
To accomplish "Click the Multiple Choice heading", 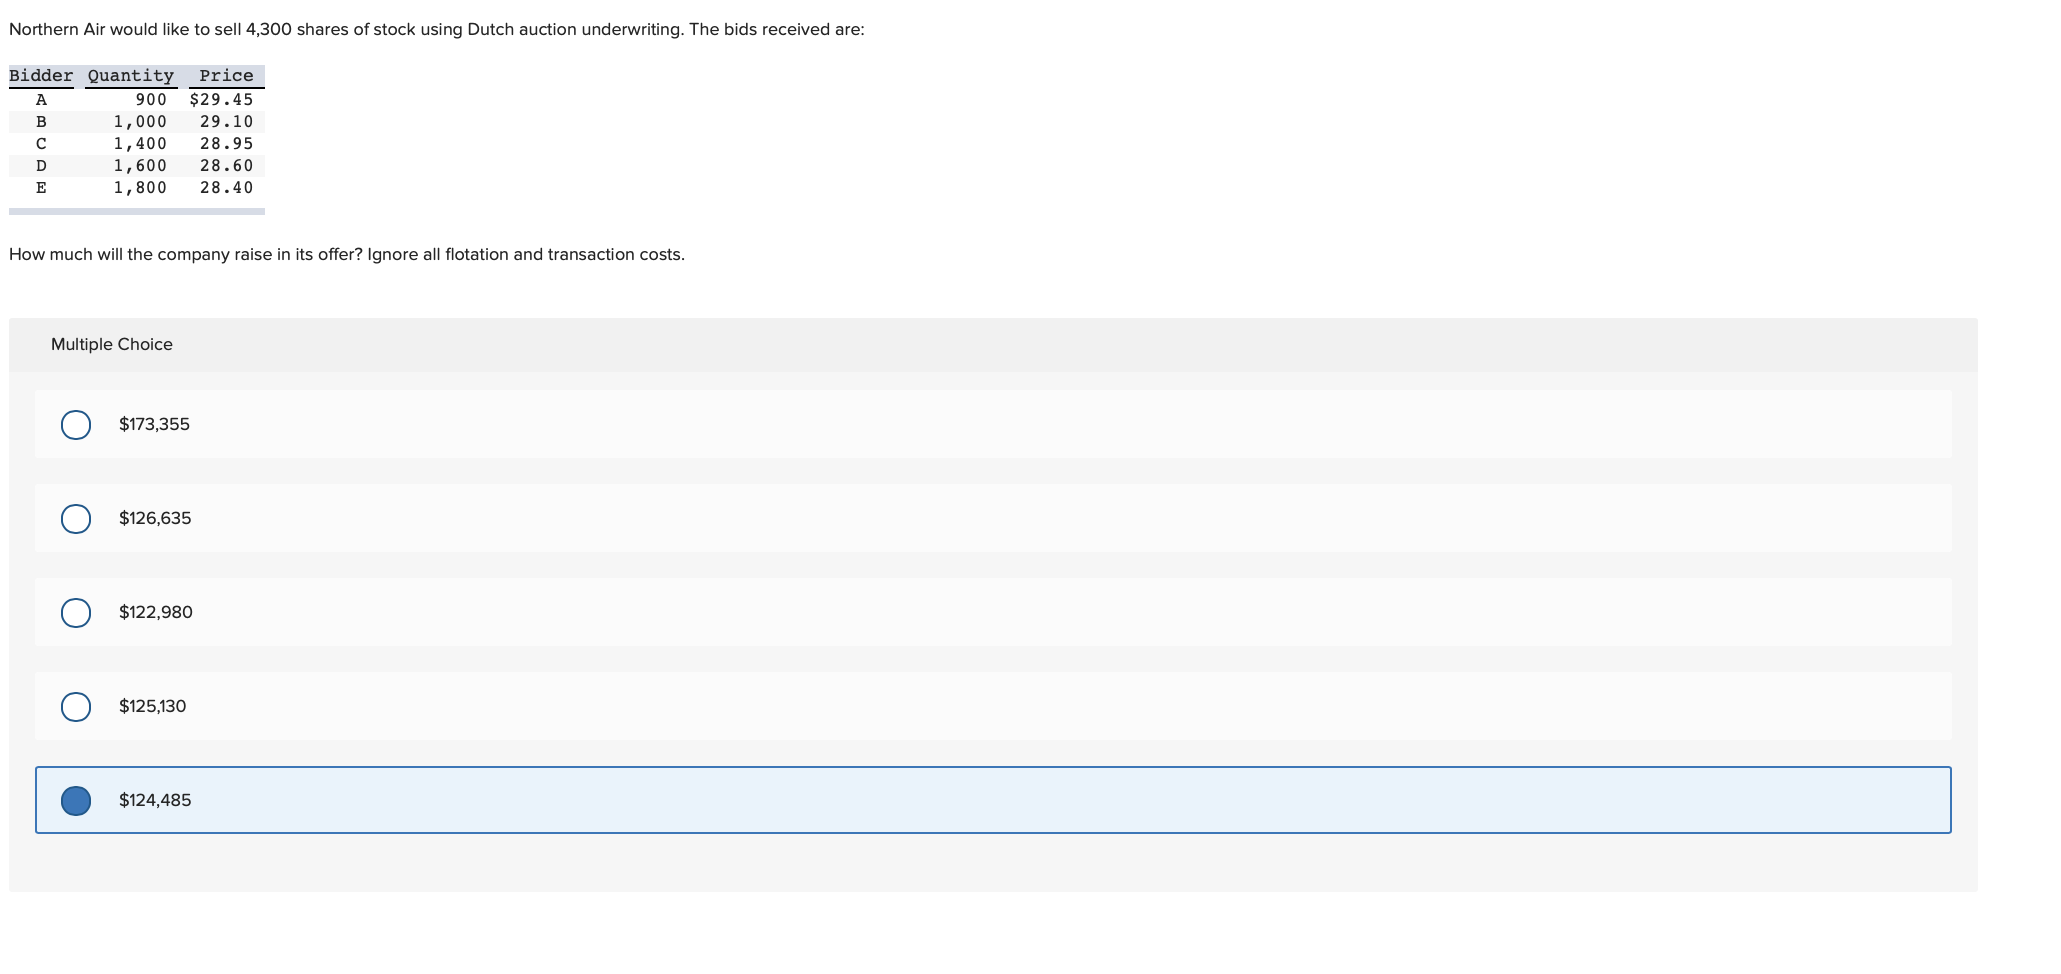I will tap(112, 344).
